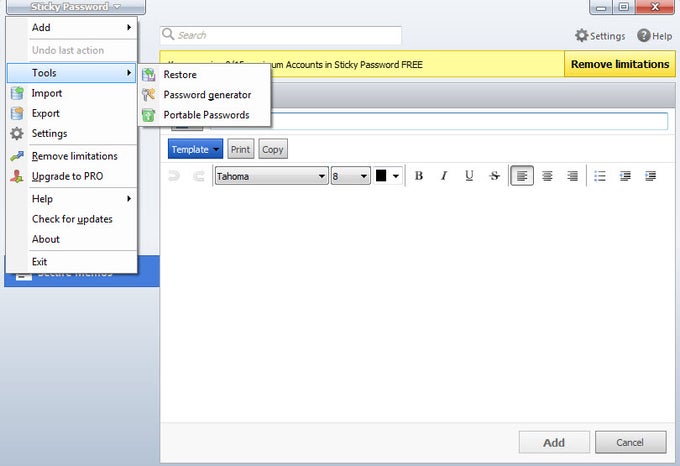680x466 pixels.
Task: Click the Upgrade to PRO person icon
Action: [x=17, y=176]
